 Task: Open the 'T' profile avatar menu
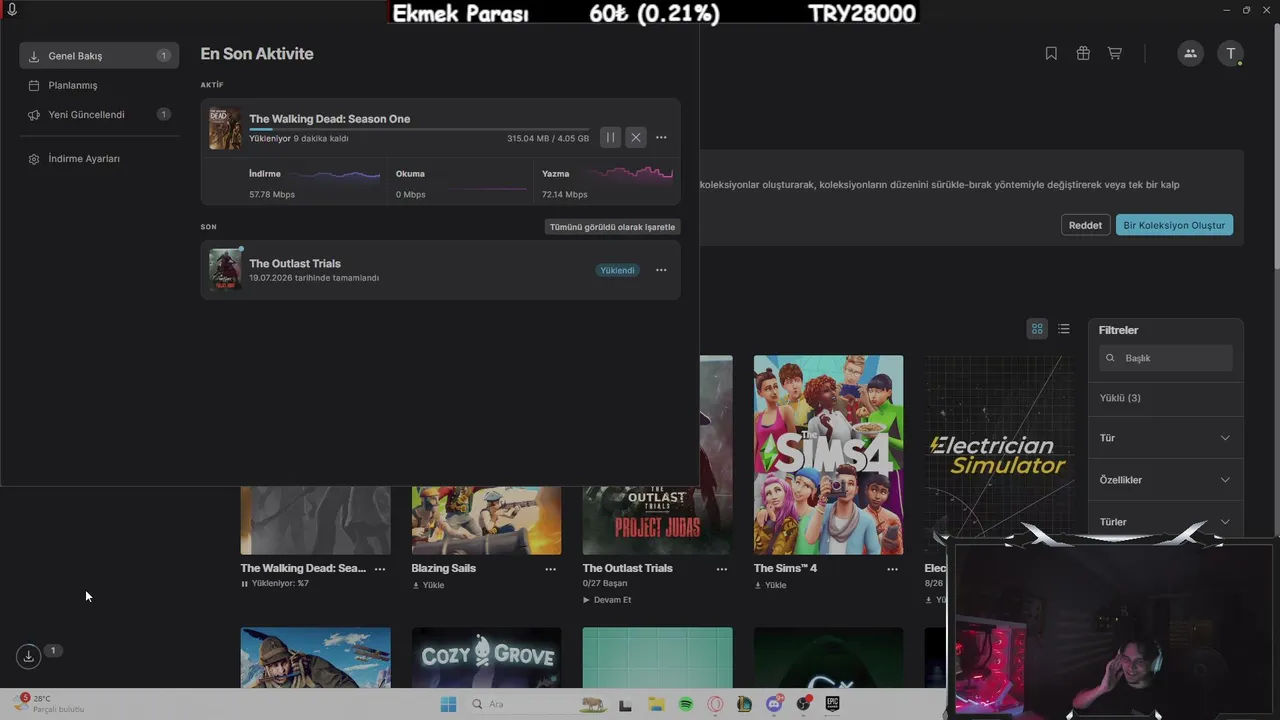click(1230, 54)
